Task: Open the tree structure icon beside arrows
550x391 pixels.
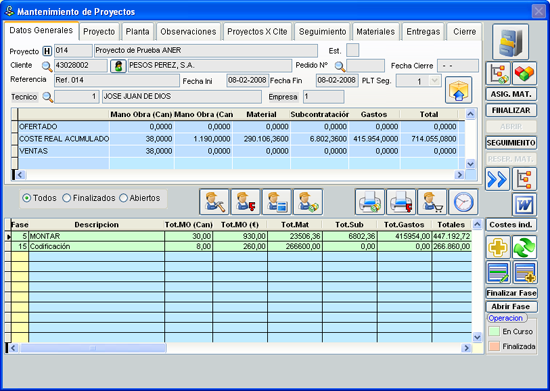Action: click(524, 179)
